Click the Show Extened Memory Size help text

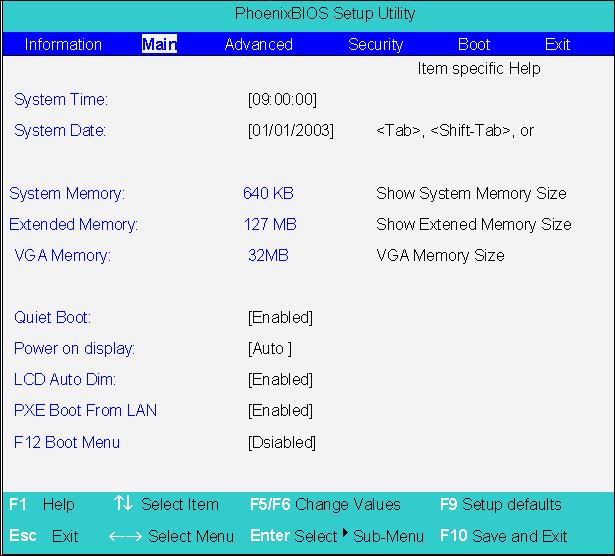pos(474,224)
